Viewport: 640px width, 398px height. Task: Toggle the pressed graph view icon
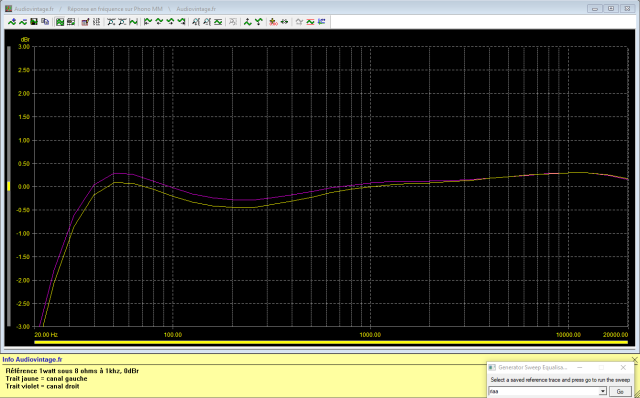60,22
